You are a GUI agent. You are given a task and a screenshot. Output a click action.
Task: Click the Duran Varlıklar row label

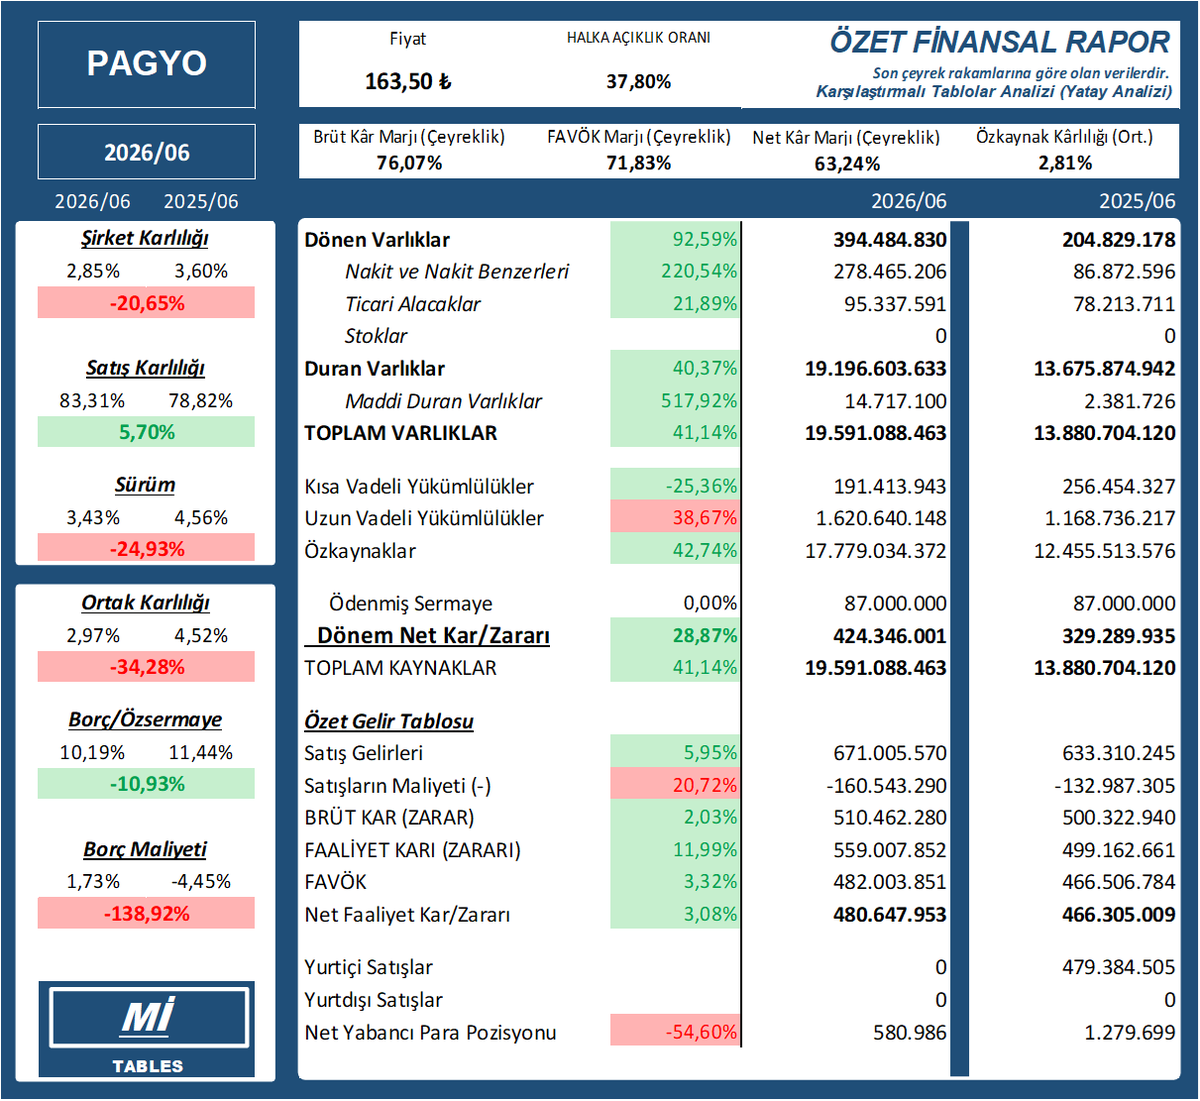click(375, 369)
